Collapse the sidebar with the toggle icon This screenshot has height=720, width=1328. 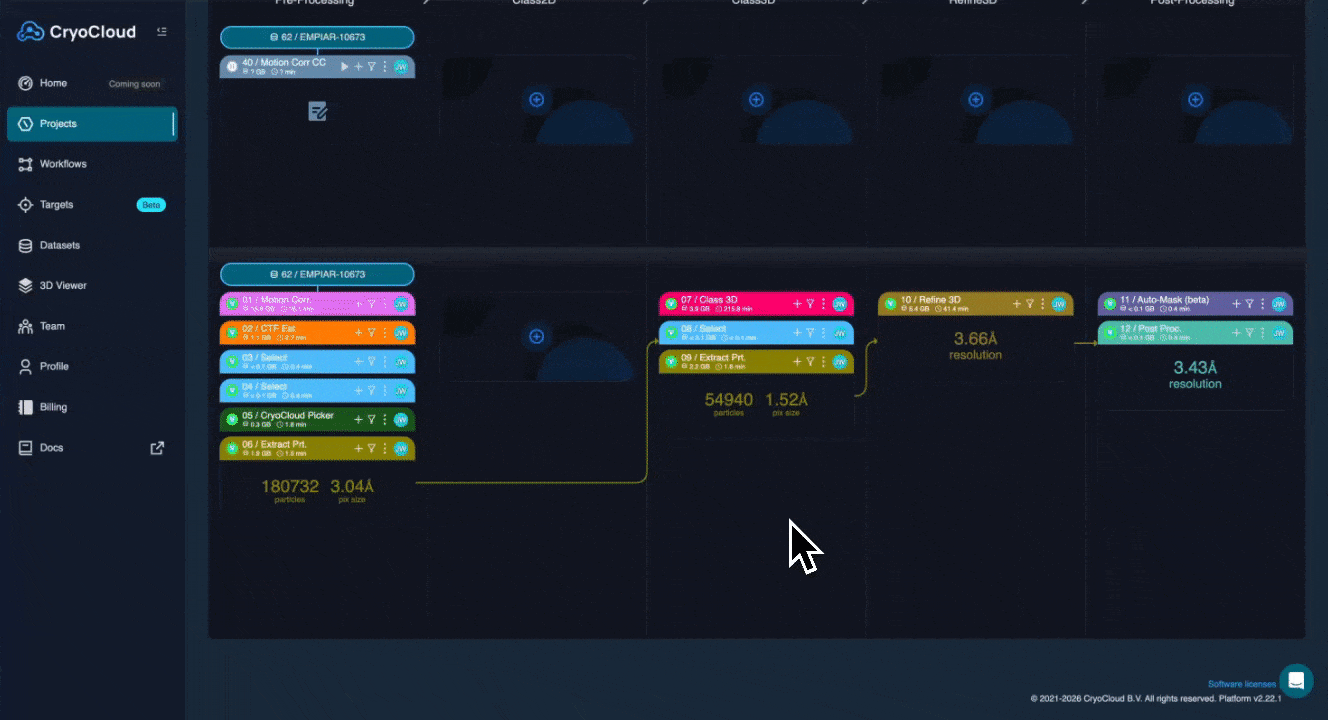tap(162, 32)
